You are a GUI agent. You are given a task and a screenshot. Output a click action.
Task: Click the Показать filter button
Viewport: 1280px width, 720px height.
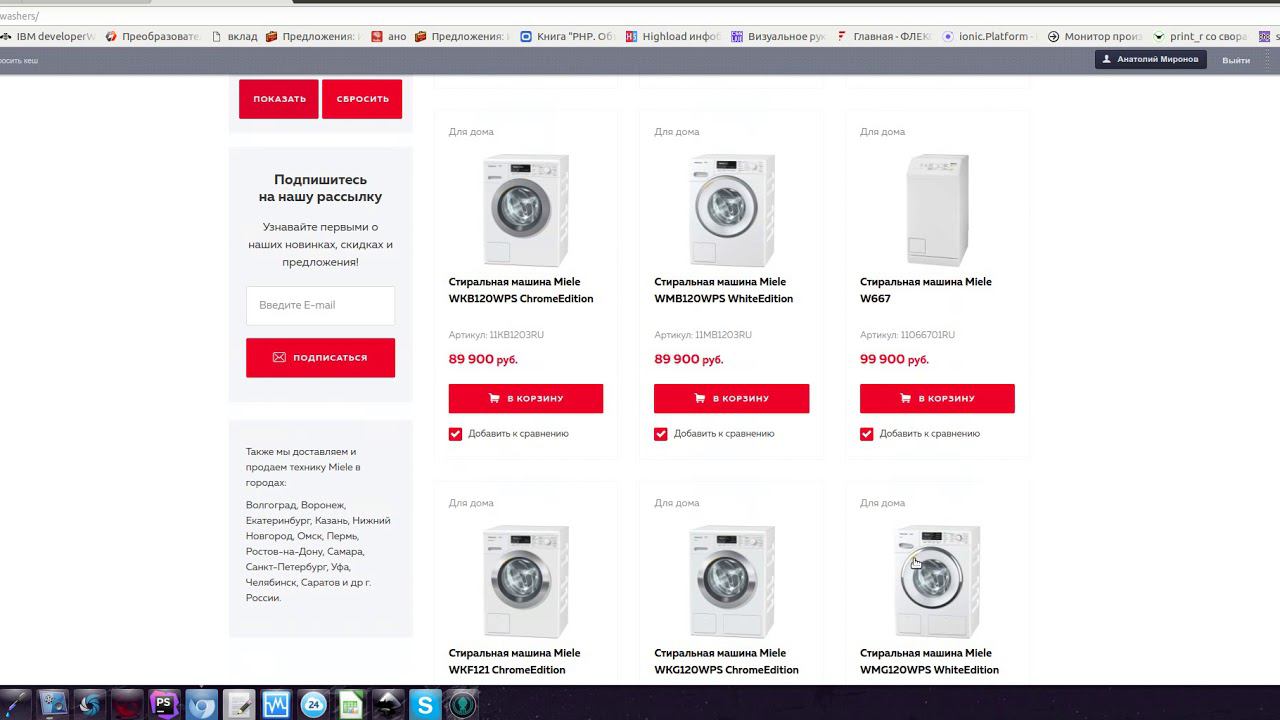[x=279, y=99]
